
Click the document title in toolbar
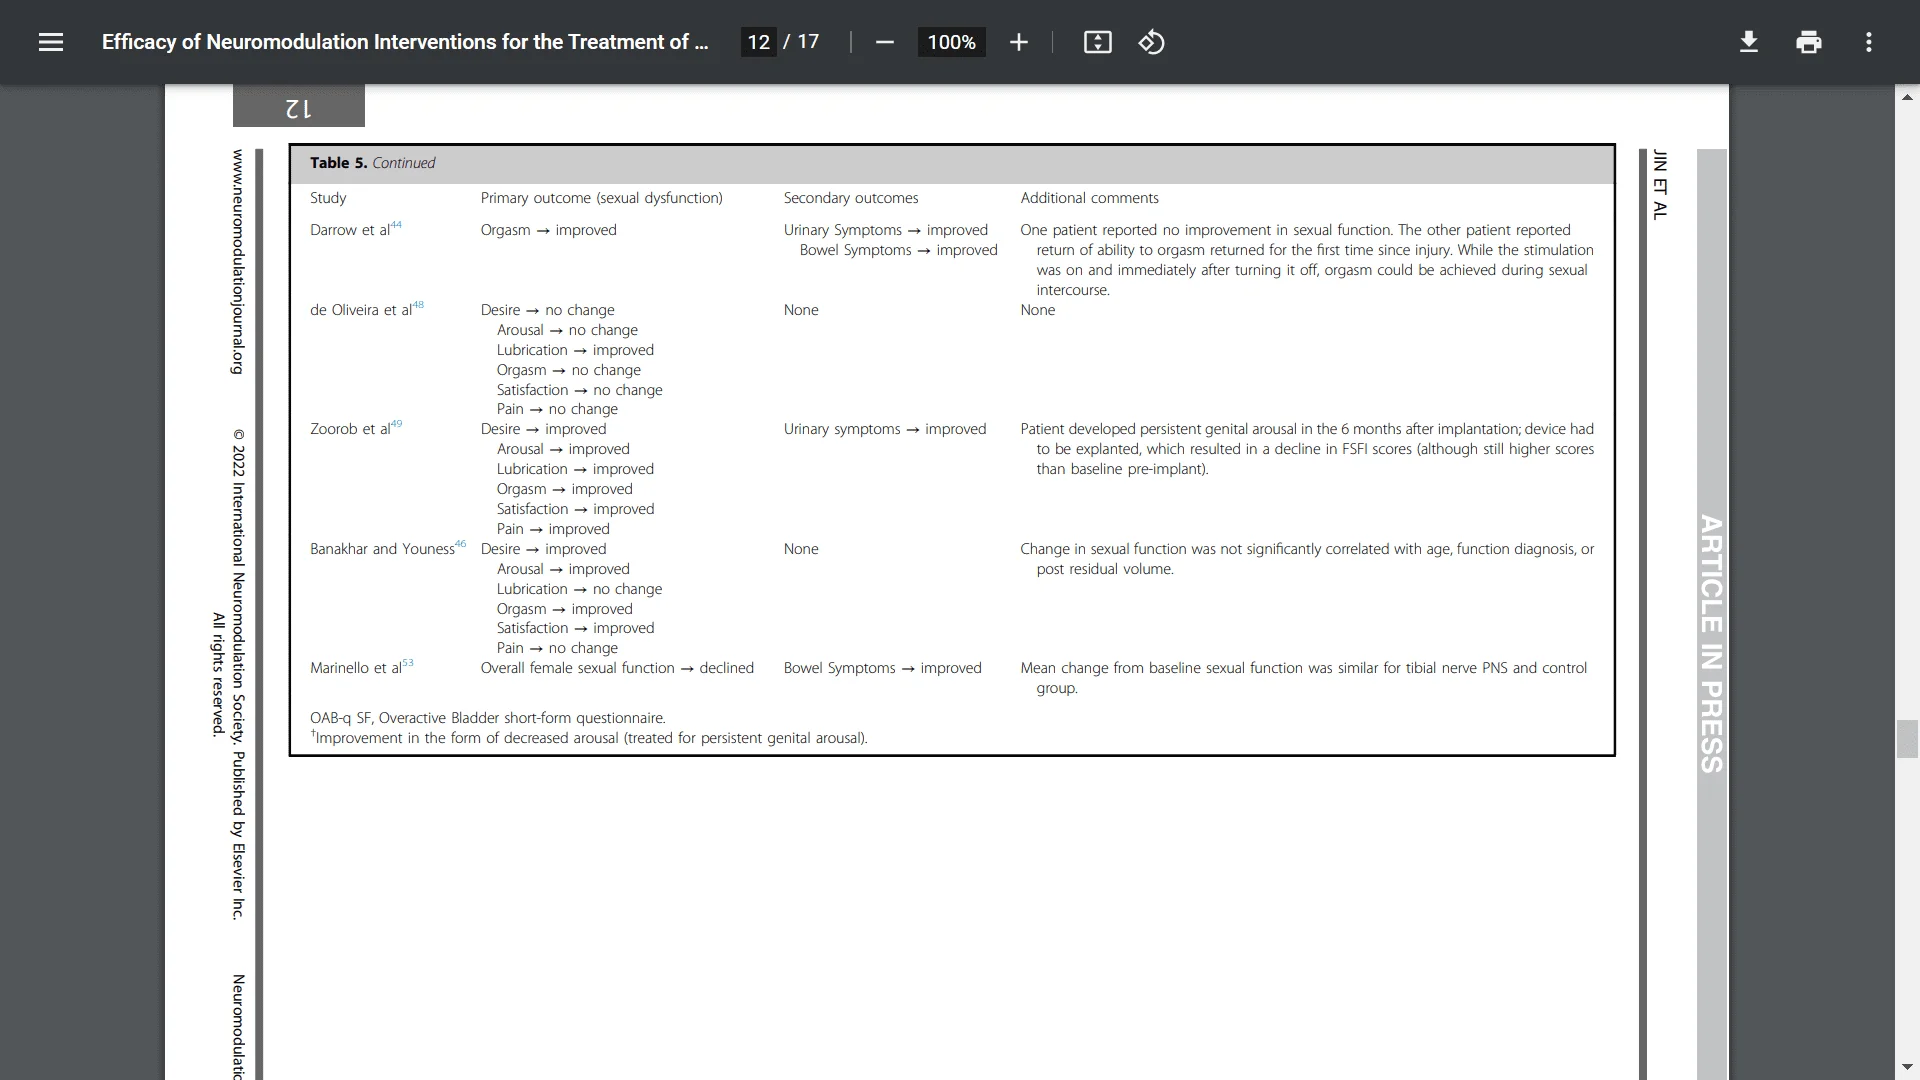coord(405,42)
